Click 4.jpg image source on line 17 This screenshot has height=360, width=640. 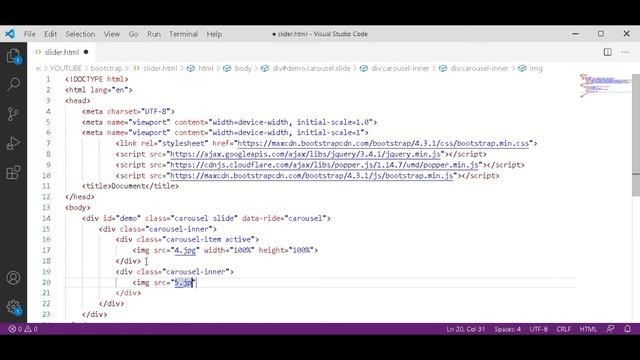(185, 250)
